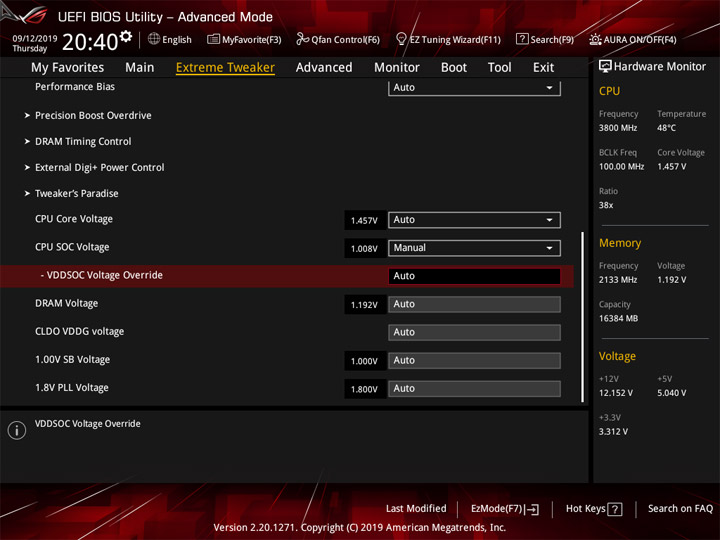The image size is (720, 540).
Task: Toggle the AURA ON/OFF light icon
Action: click(595, 39)
